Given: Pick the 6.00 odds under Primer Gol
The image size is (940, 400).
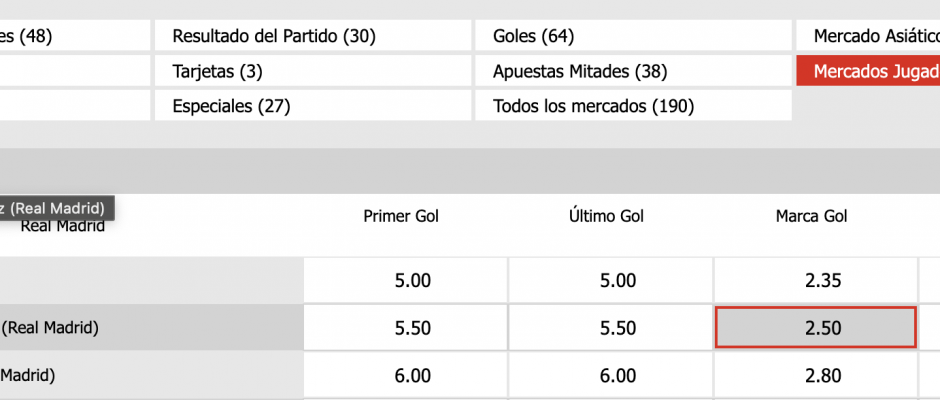Looking at the screenshot, I should [406, 375].
